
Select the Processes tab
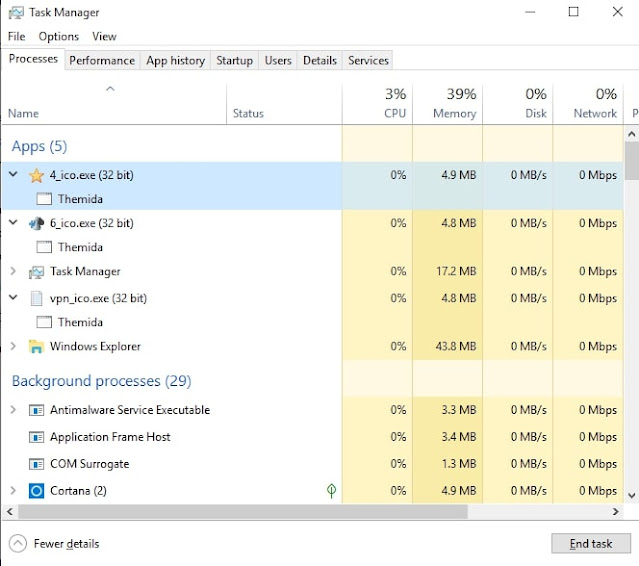point(33,59)
